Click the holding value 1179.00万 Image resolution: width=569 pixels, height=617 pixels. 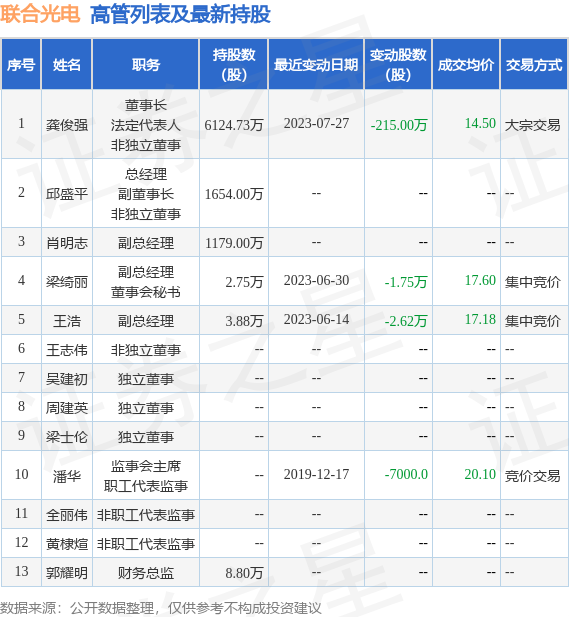point(234,243)
